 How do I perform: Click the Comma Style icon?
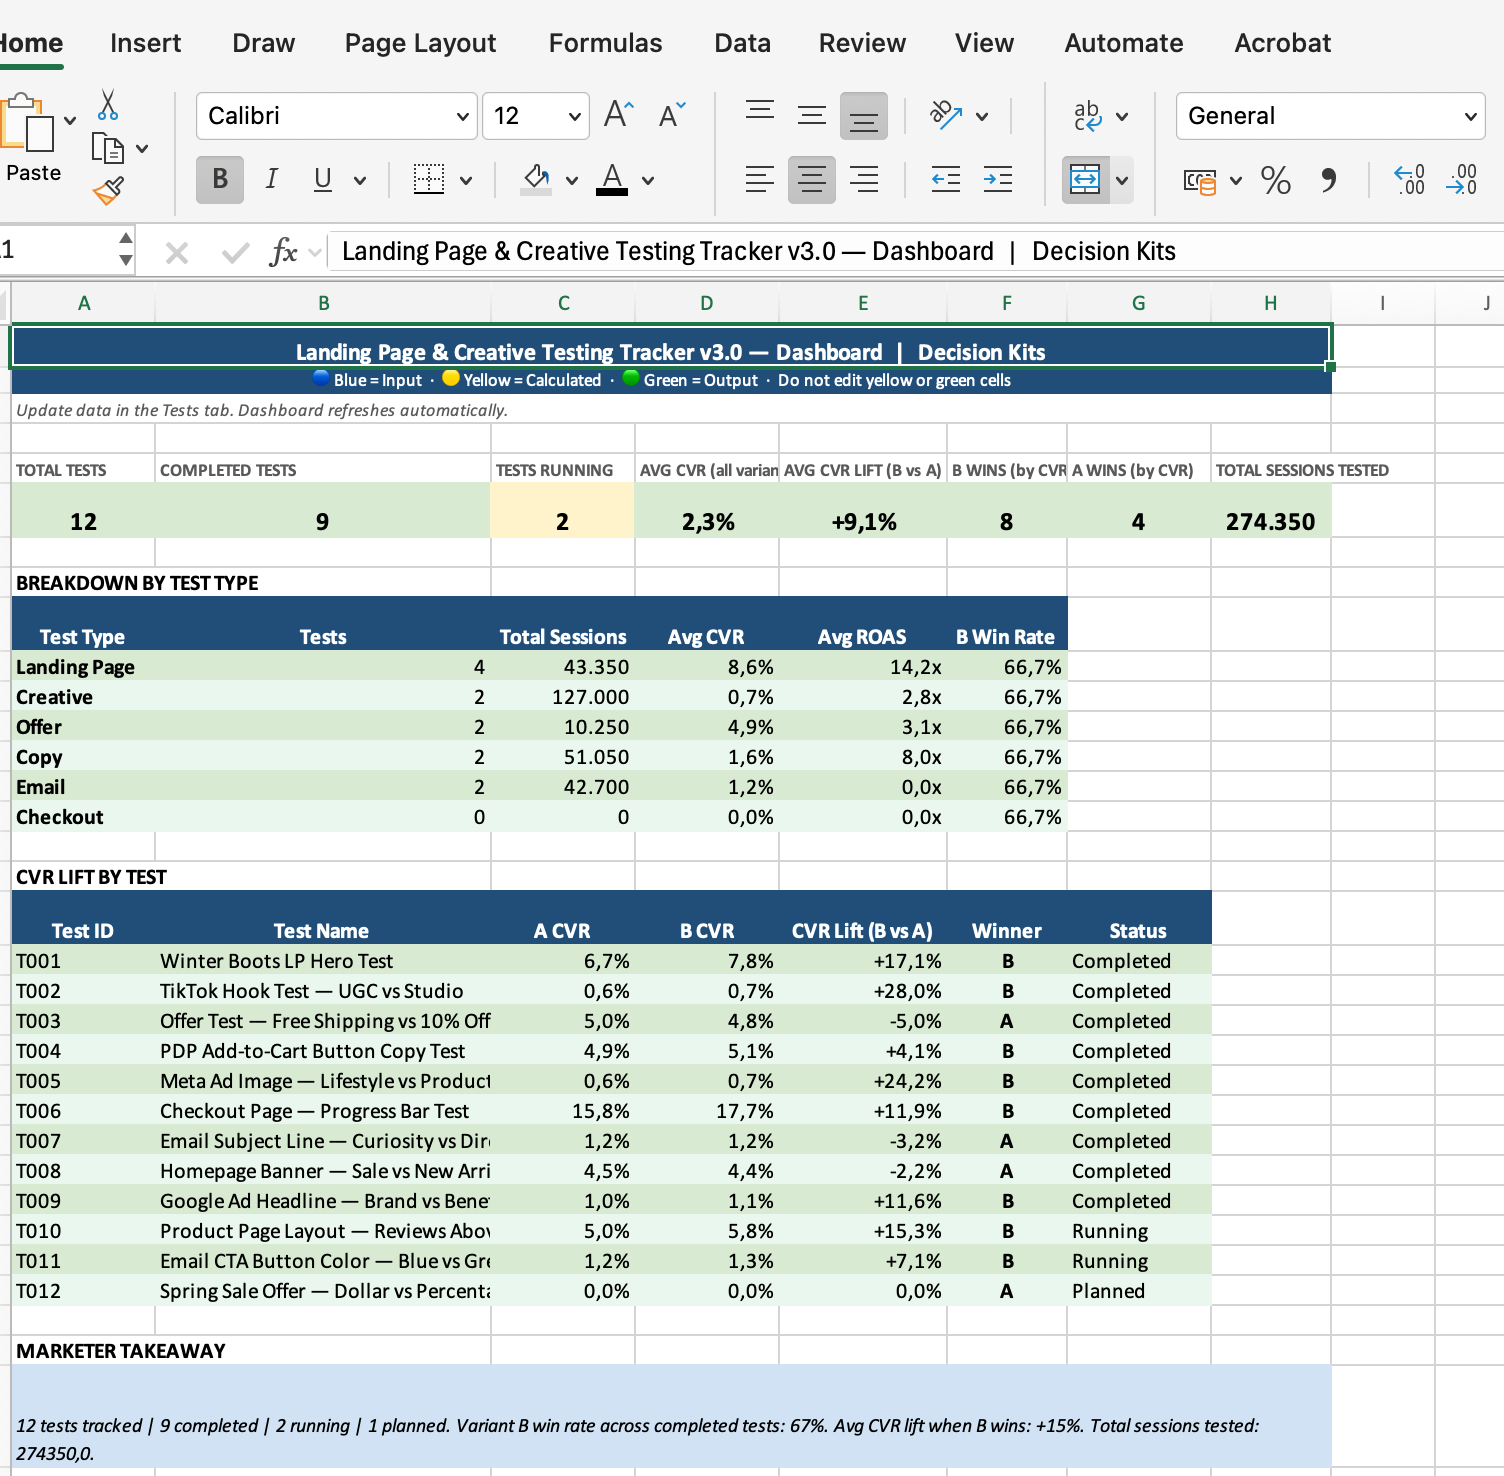pos(1328,180)
